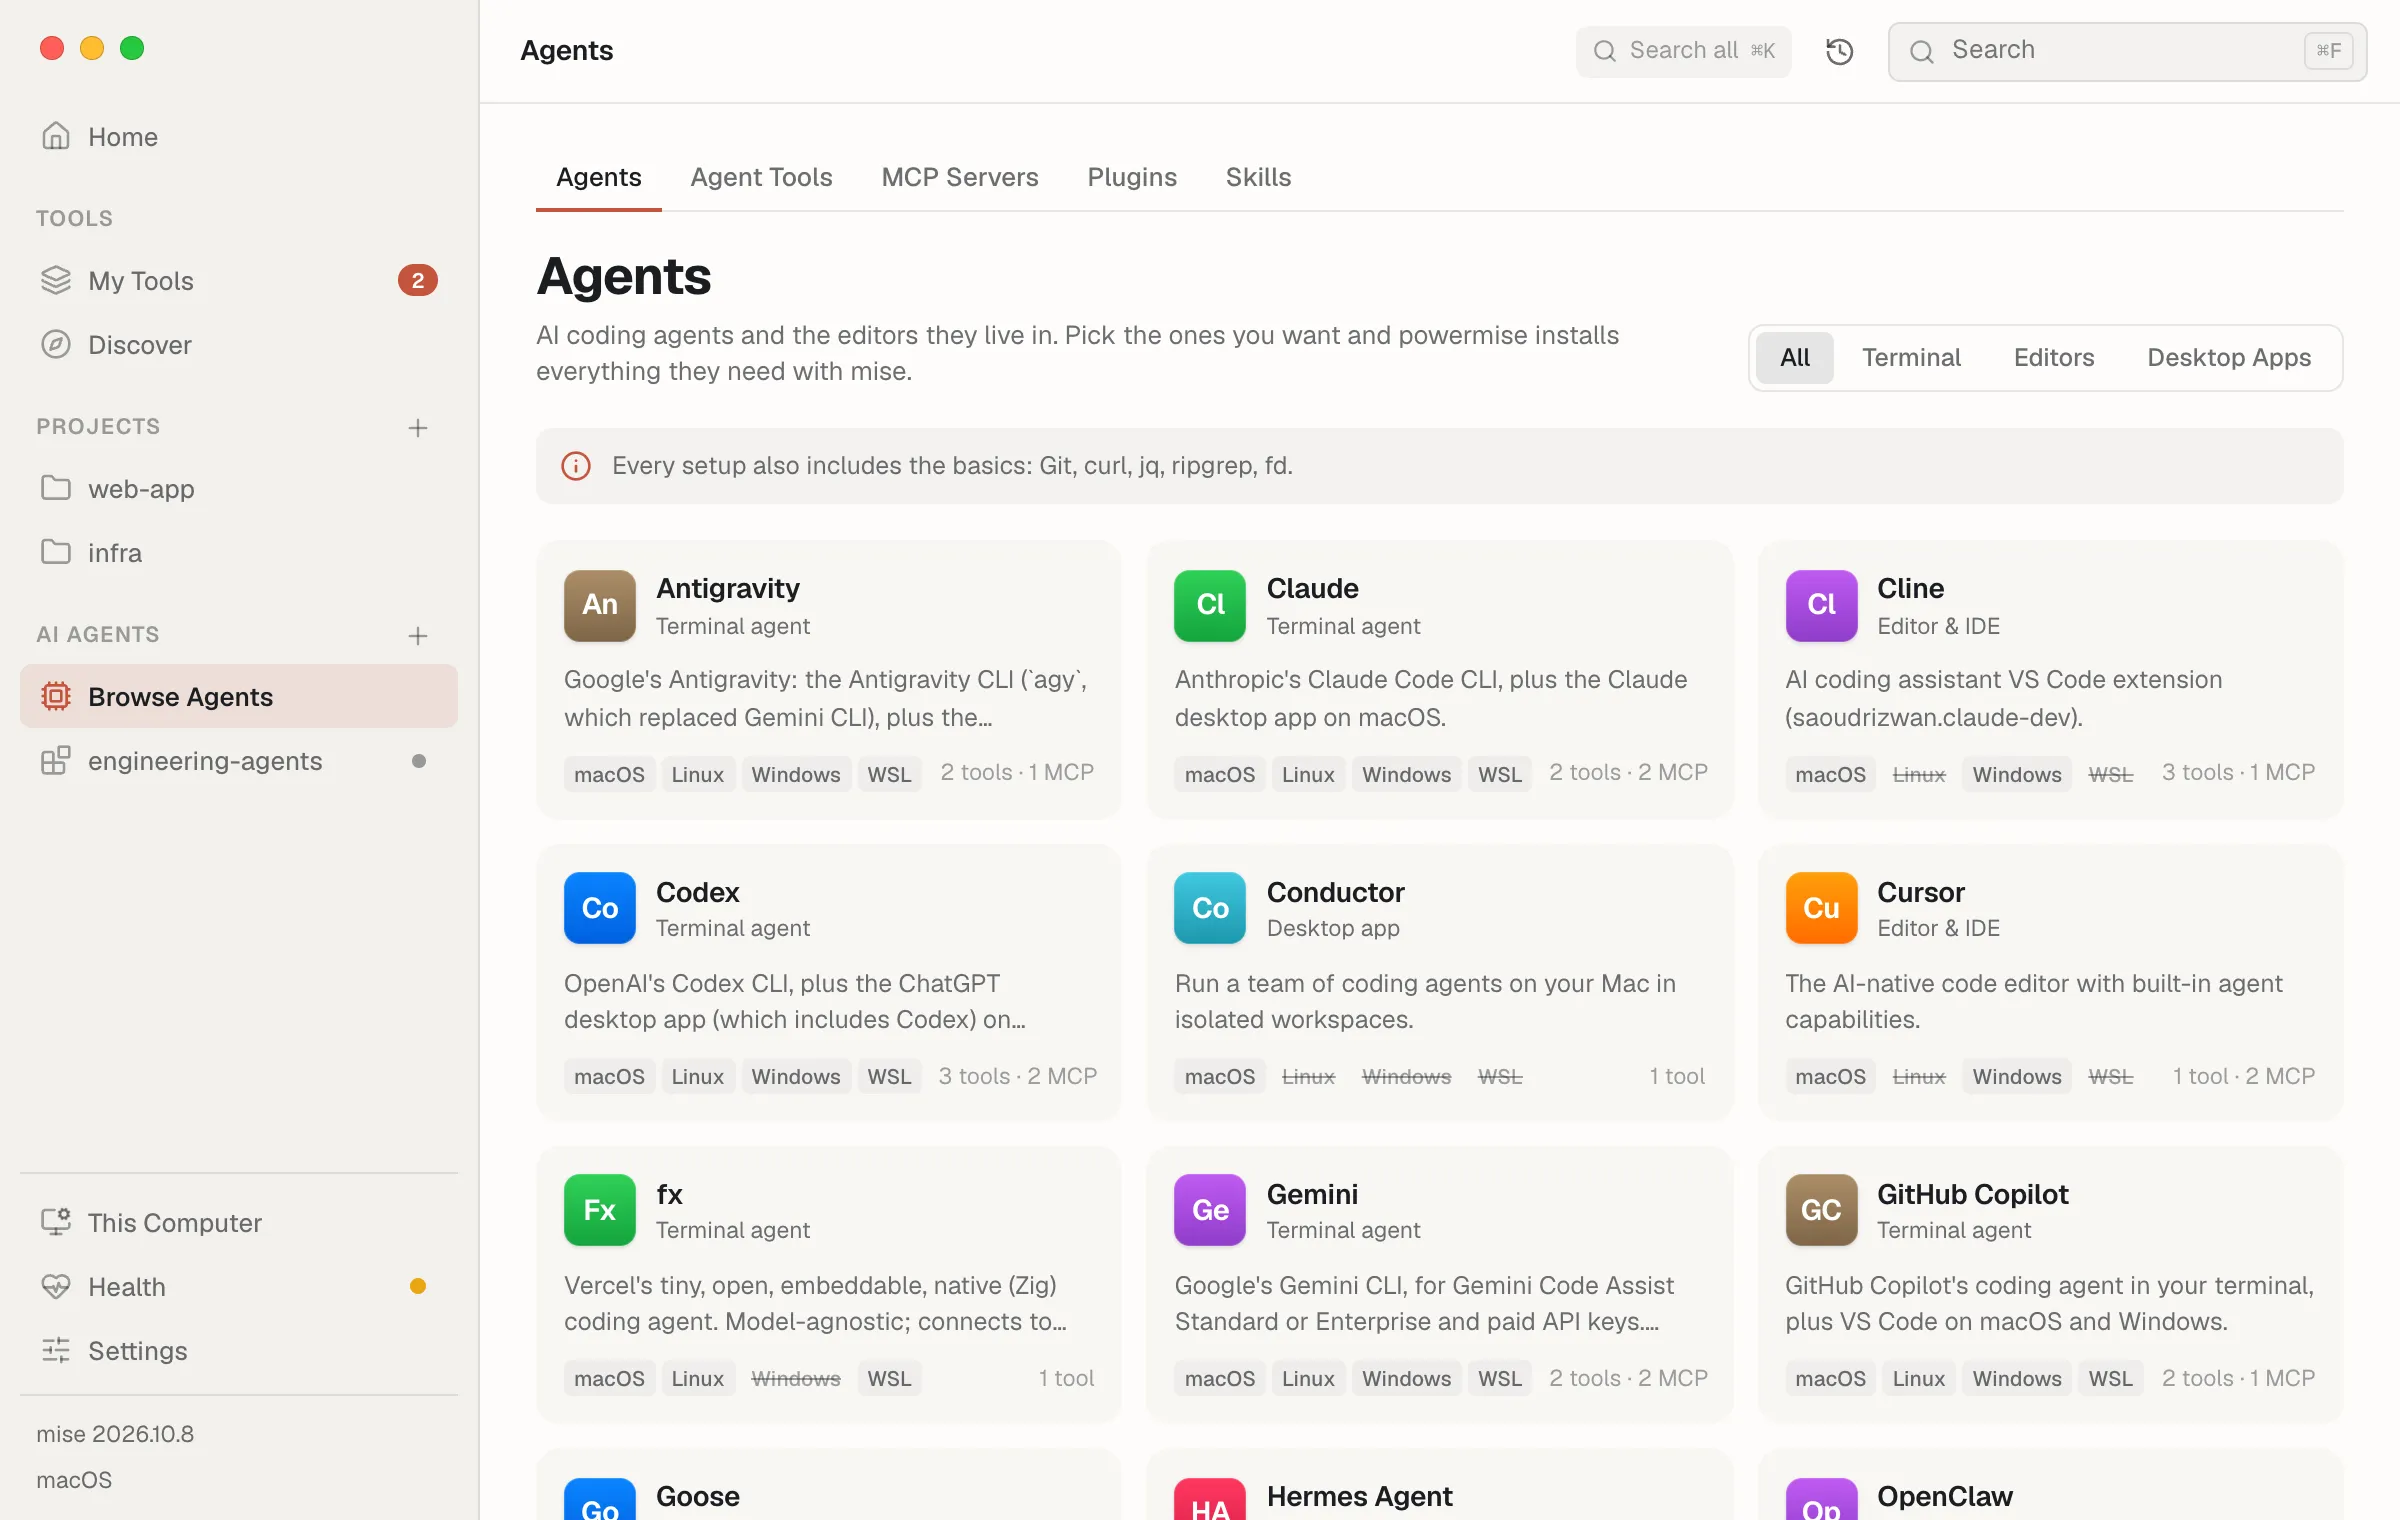Filter agents by Desktop Apps
Screen dimensions: 2400x1520
pos(2229,357)
